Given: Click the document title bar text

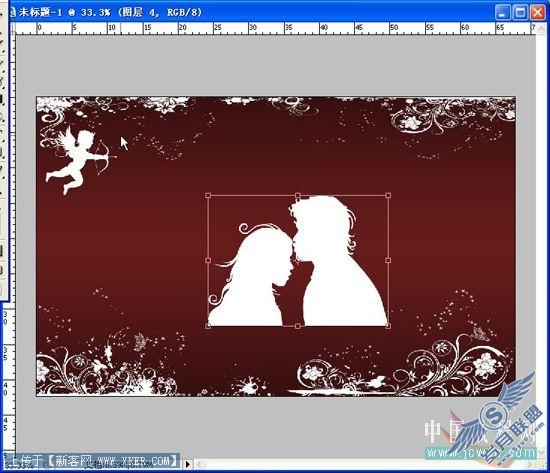Looking at the screenshot, I should [110, 12].
